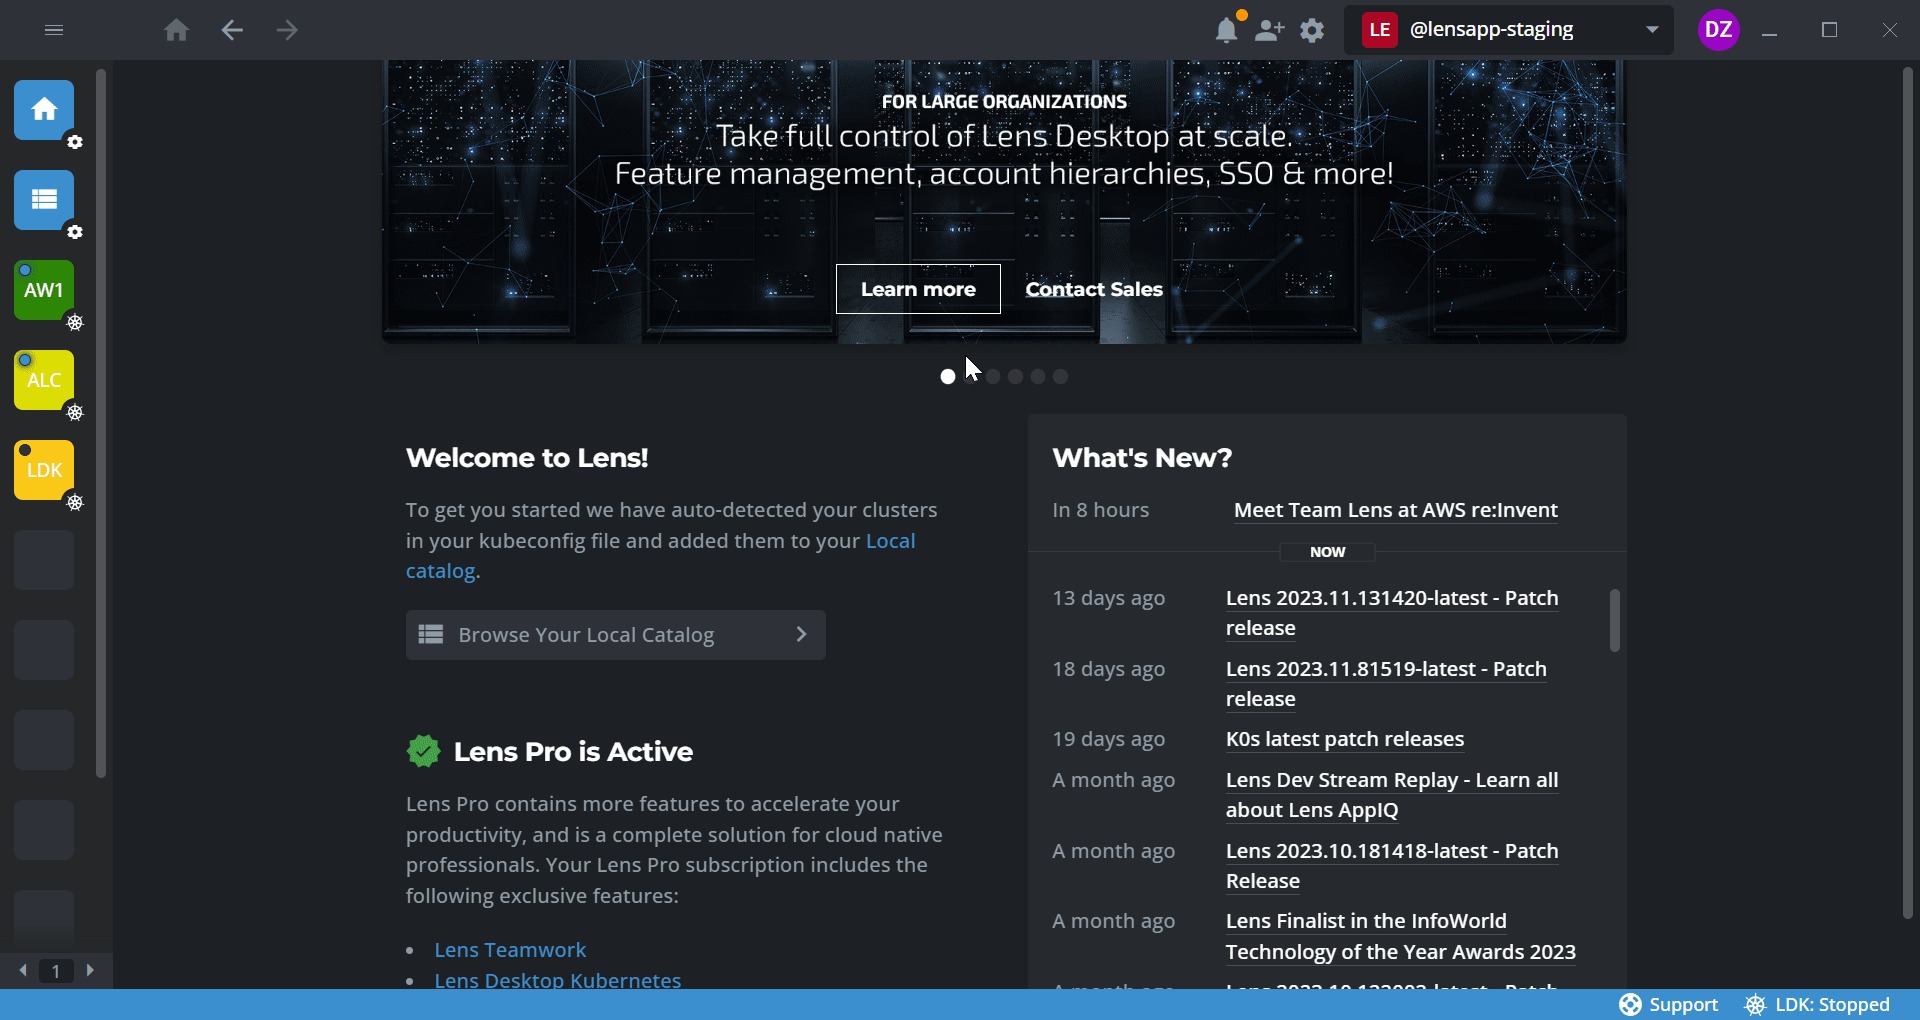Go back with the left arrow
Screen dimensions: 1920x1020
click(232, 30)
